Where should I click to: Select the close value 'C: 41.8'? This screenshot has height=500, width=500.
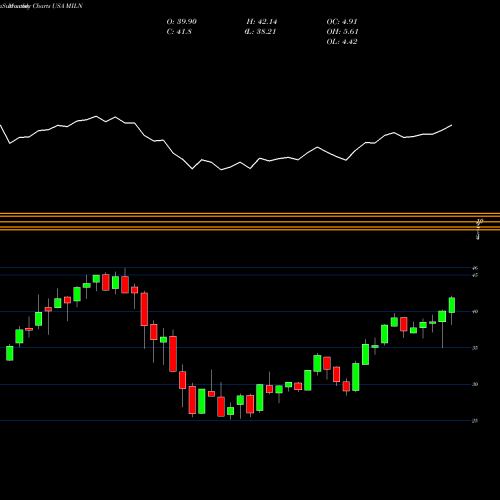(179, 32)
